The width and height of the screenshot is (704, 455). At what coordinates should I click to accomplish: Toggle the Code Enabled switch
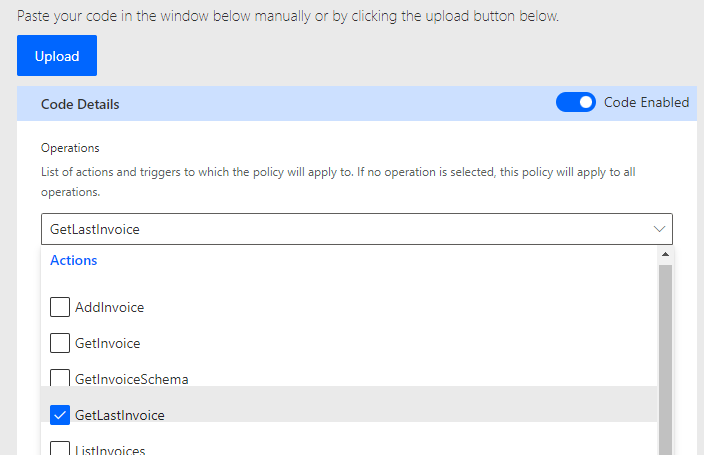[575, 102]
